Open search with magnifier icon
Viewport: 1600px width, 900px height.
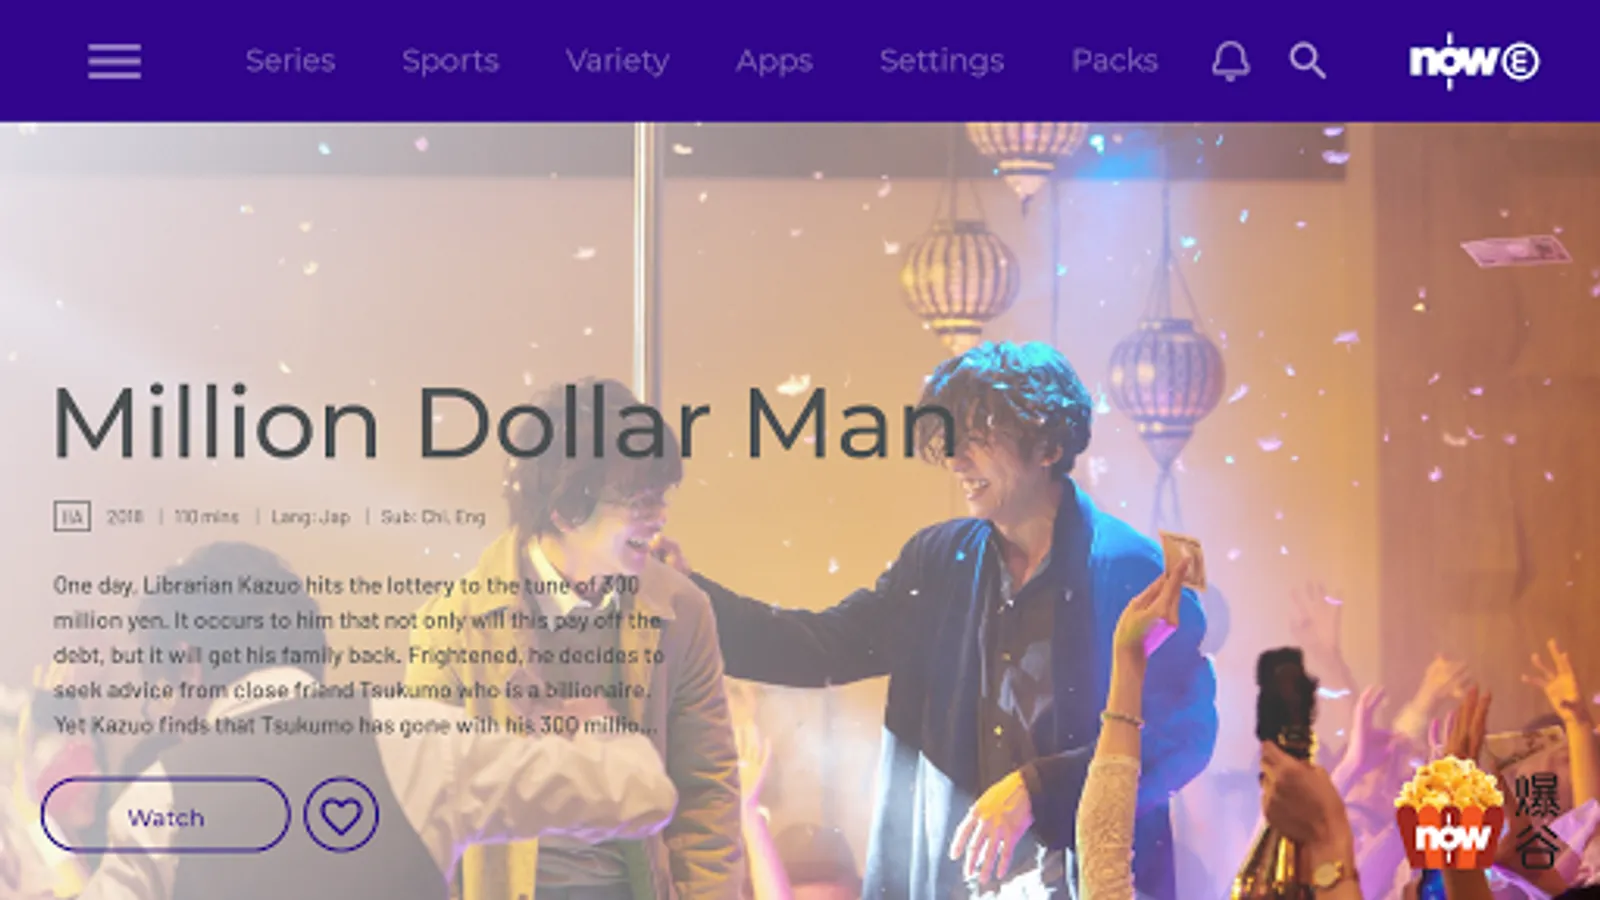pyautogui.click(x=1307, y=61)
